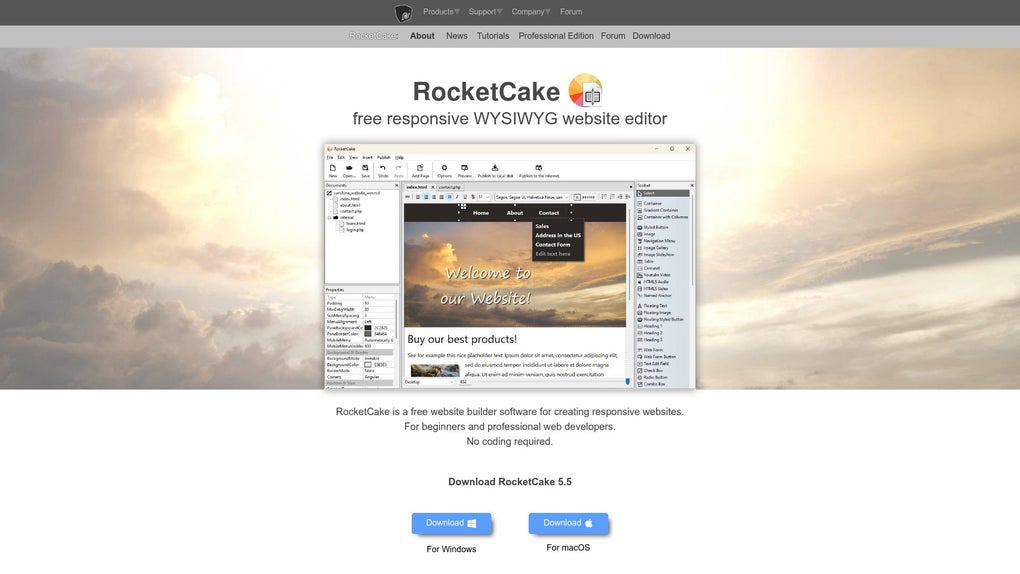Select login.php in the Documents tree
Screen dimensions: 1020x574
pyautogui.click(x=355, y=230)
